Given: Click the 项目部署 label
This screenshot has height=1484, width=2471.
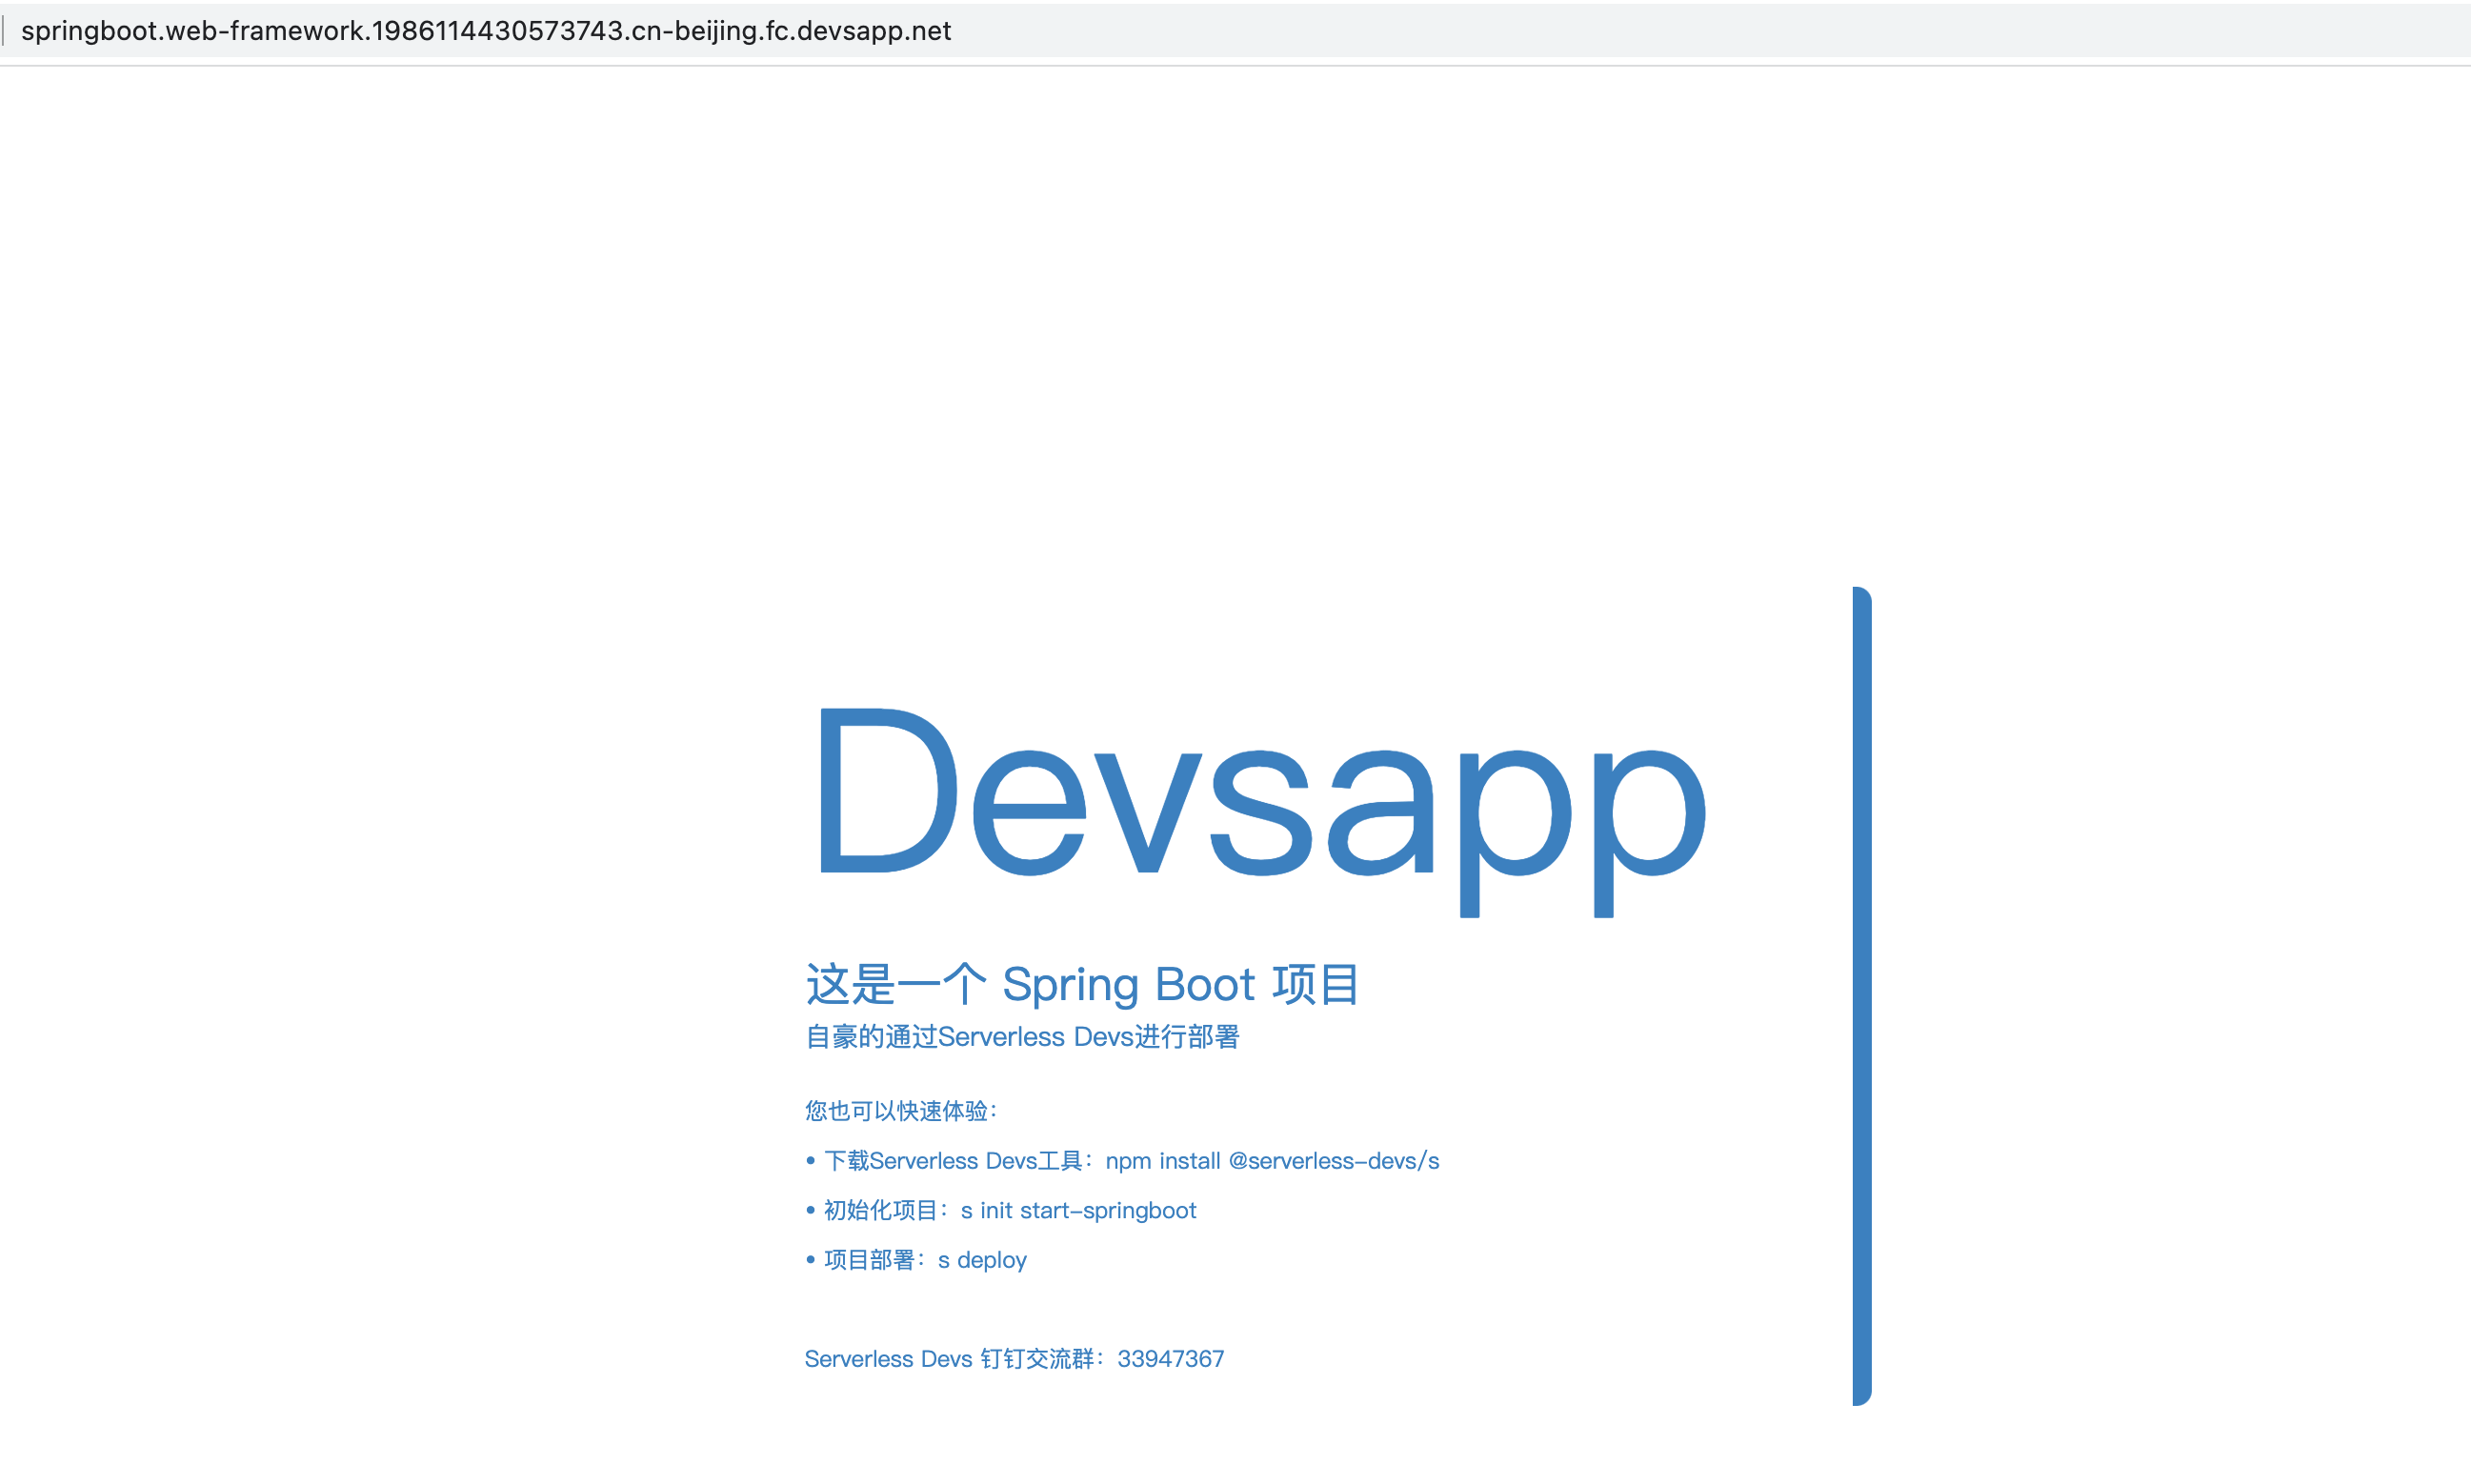Looking at the screenshot, I should [869, 1260].
